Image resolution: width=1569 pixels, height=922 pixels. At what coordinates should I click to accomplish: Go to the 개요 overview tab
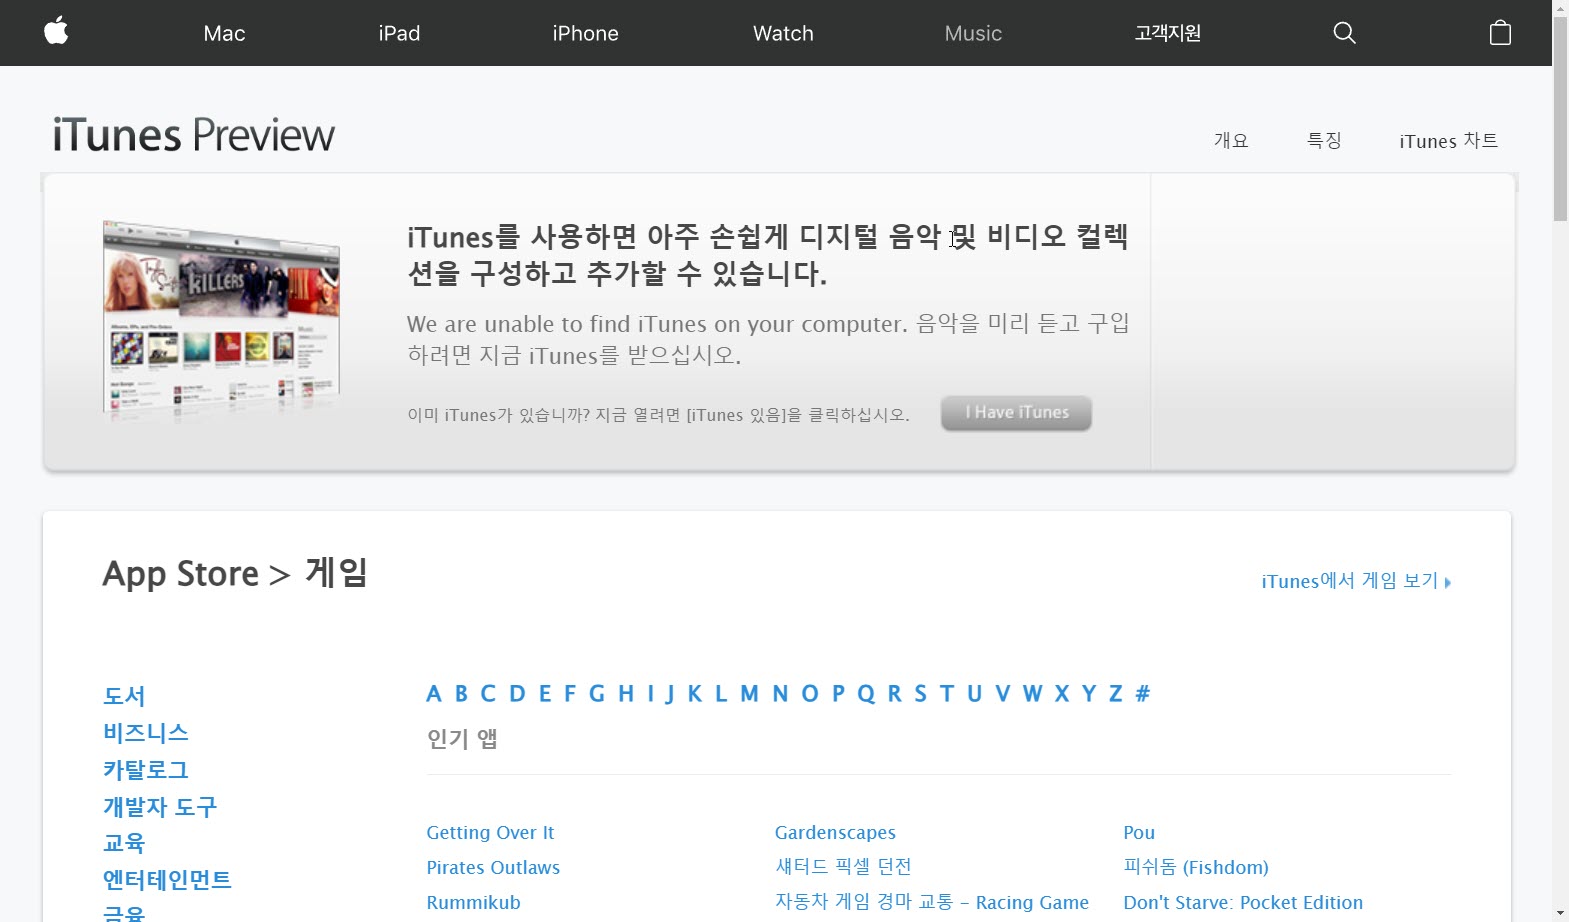pos(1231,141)
